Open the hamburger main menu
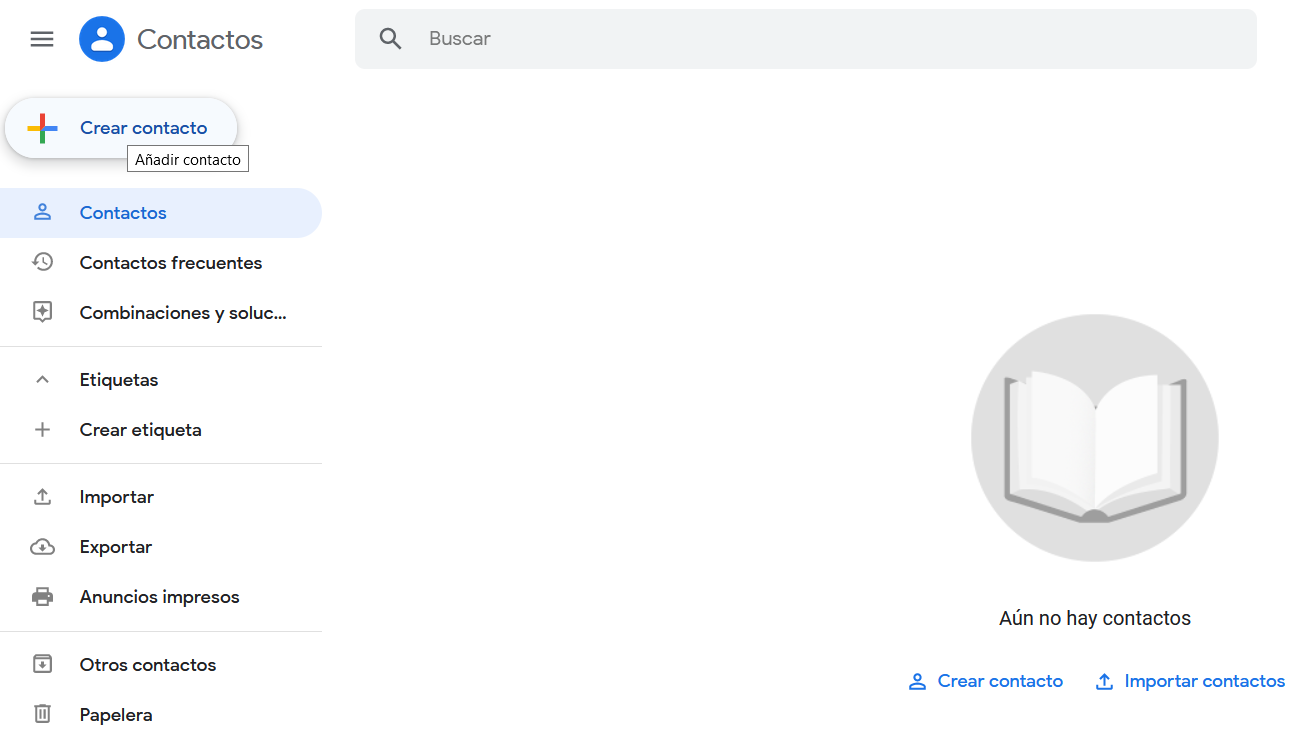Viewport: 1303px width, 739px height. [x=42, y=39]
